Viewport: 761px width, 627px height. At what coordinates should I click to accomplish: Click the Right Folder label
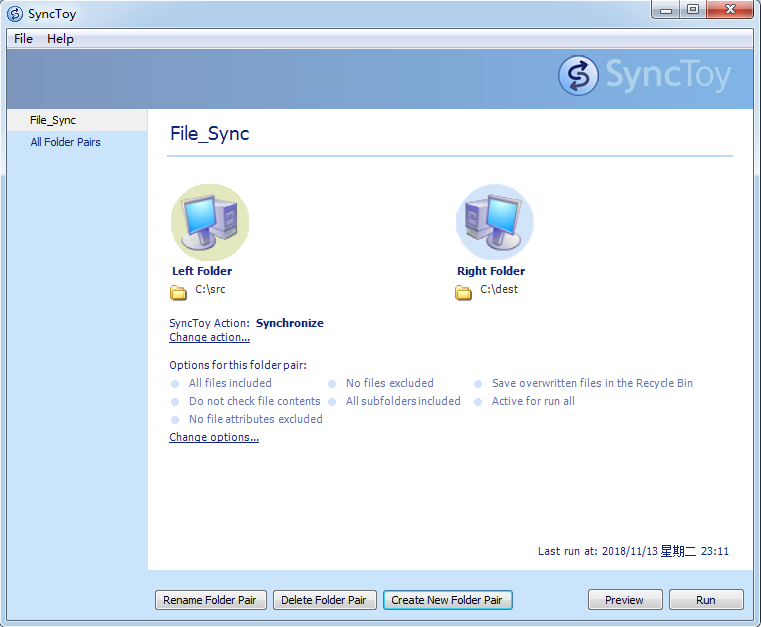pyautogui.click(x=491, y=271)
